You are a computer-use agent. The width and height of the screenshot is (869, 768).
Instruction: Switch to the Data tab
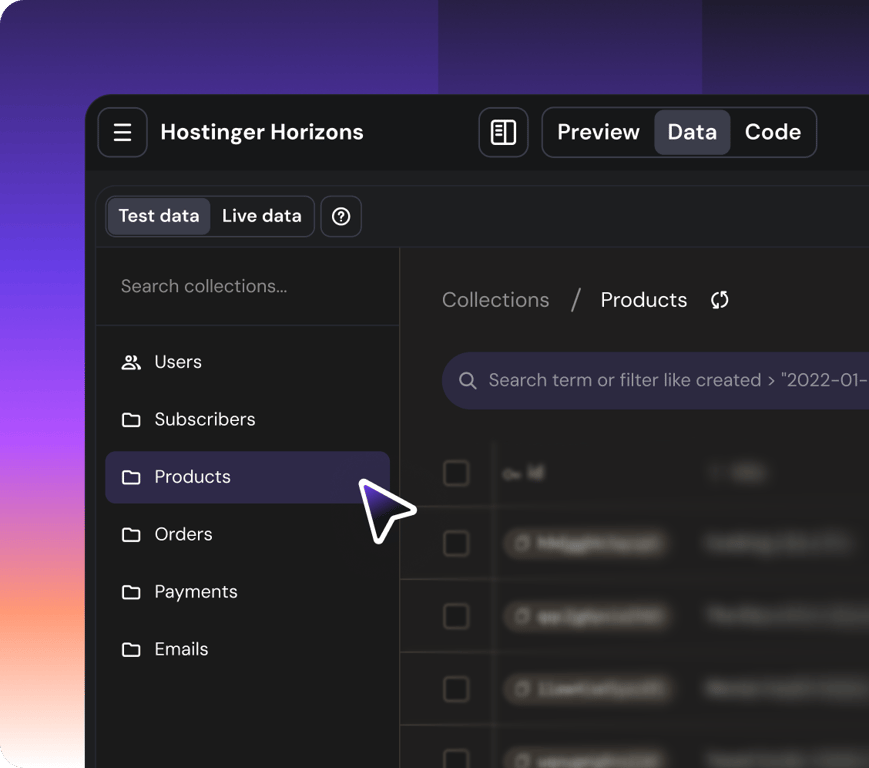[692, 132]
